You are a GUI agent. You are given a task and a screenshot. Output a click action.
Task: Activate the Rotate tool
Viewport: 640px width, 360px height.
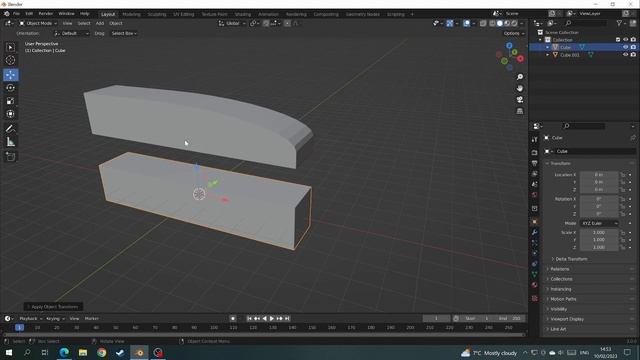pos(11,88)
